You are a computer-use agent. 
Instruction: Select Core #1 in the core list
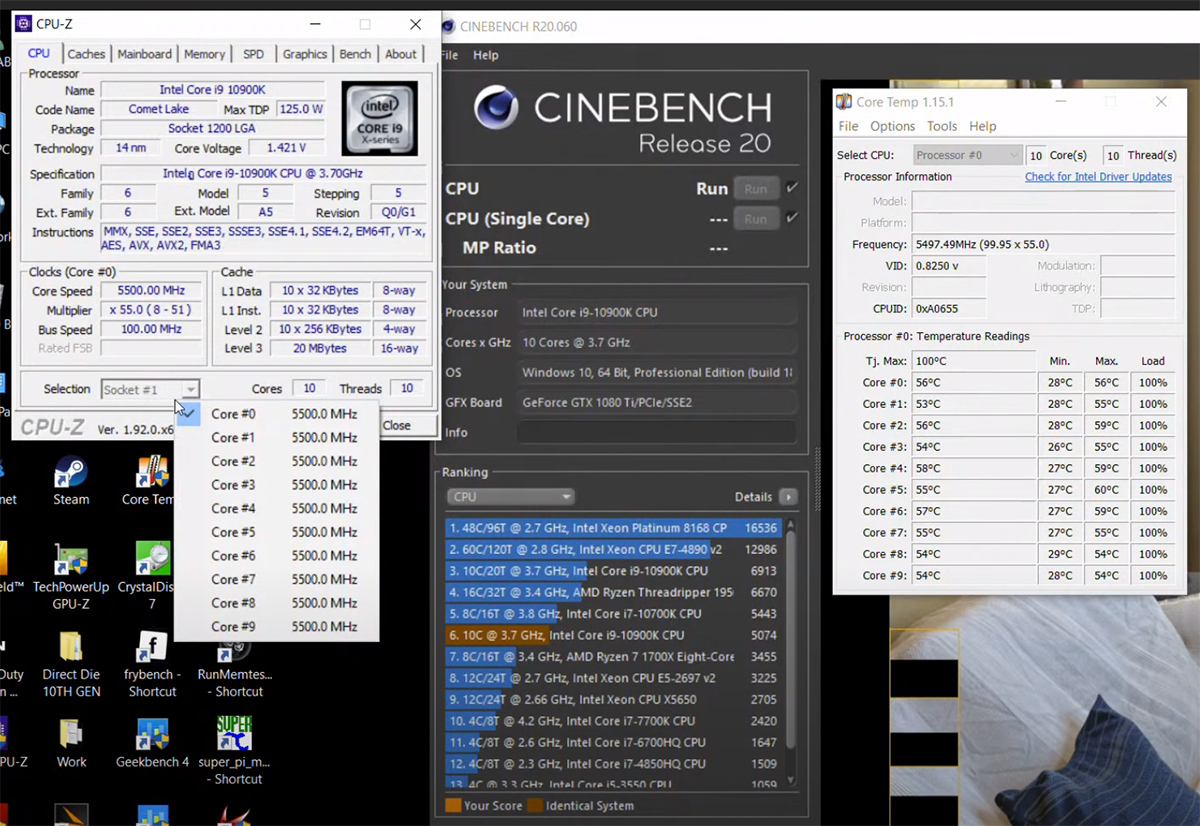[x=277, y=437]
